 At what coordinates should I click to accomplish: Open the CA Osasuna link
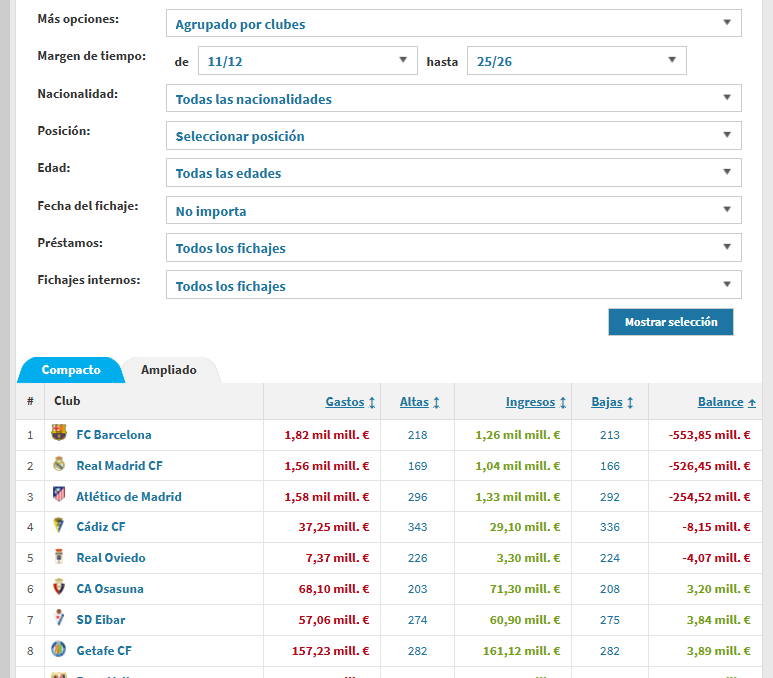pyautogui.click(x=110, y=589)
